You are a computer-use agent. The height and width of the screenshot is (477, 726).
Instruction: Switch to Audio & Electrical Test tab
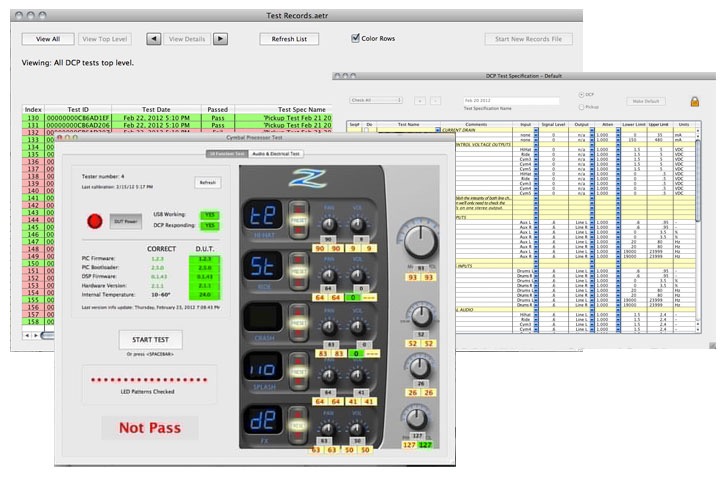click(276, 154)
